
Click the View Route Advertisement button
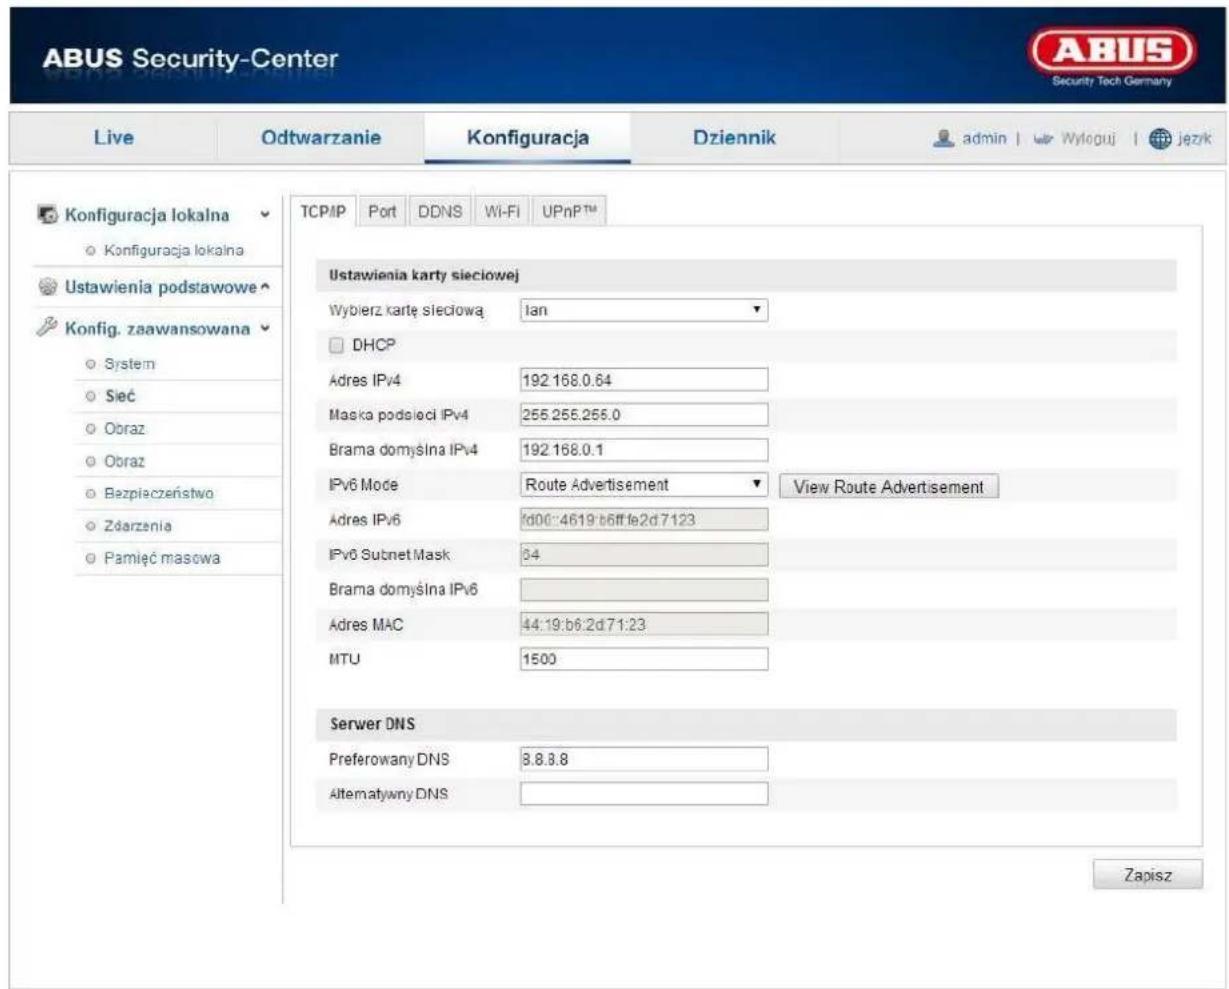tap(889, 487)
